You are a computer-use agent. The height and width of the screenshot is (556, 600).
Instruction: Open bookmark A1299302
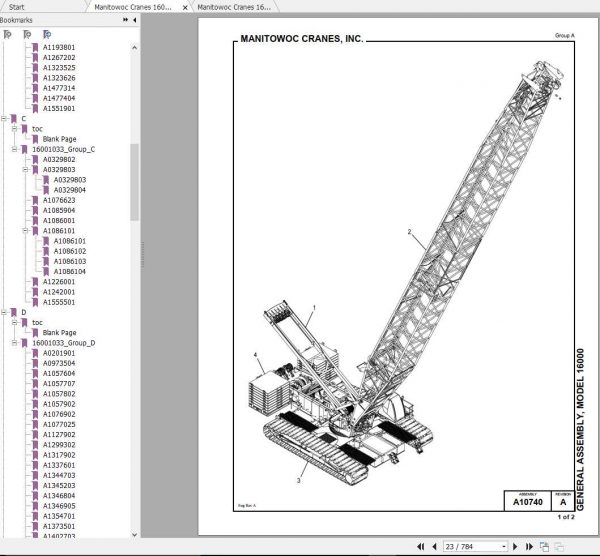coord(59,445)
